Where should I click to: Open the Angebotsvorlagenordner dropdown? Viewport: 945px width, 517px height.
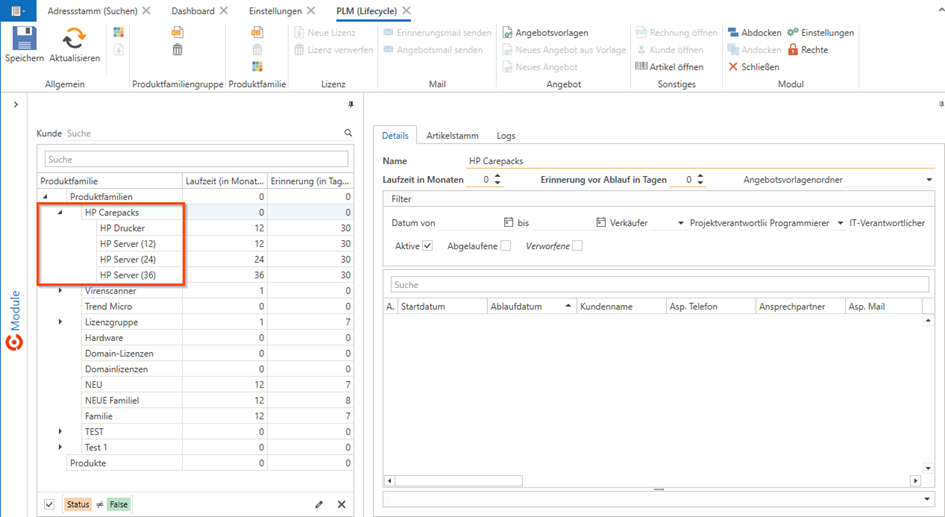(929, 180)
